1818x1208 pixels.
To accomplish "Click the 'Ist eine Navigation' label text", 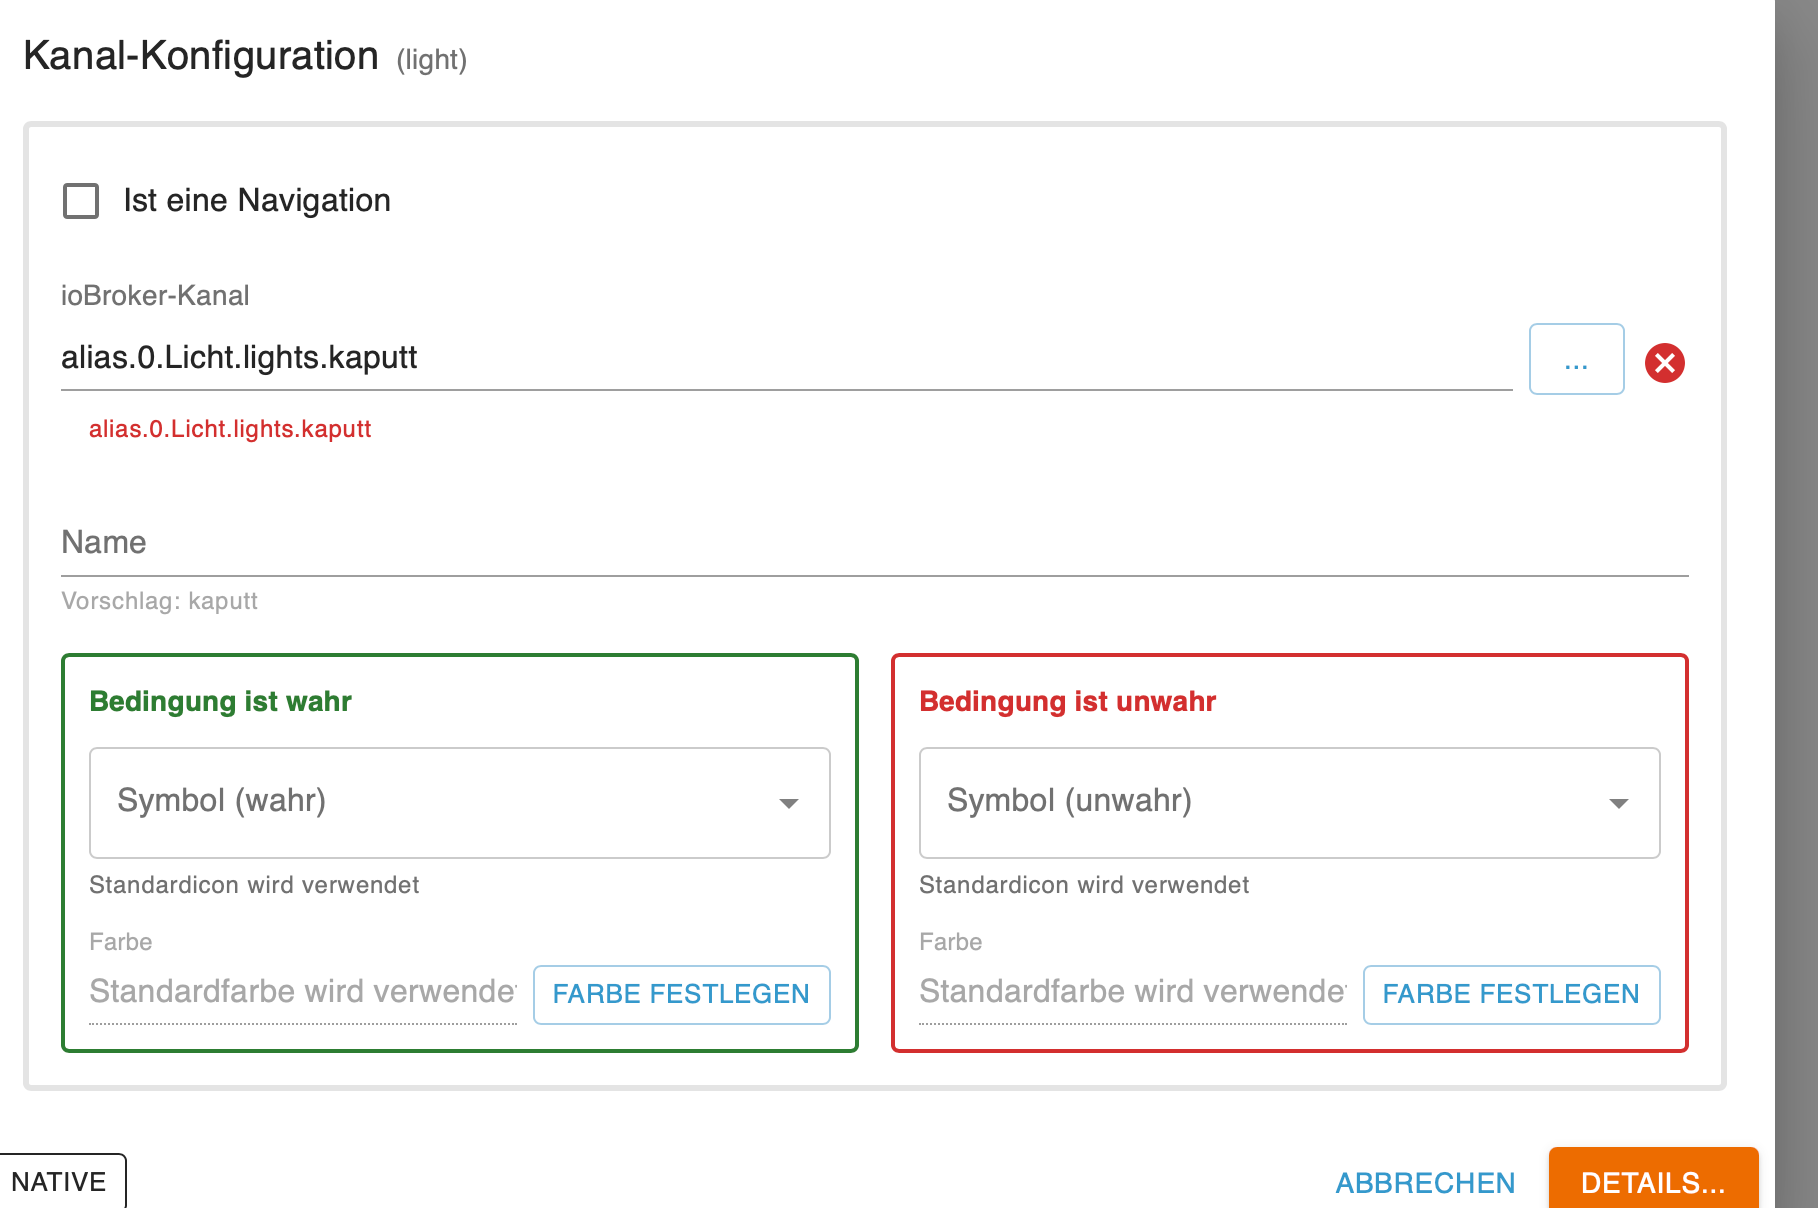I will point(257,201).
